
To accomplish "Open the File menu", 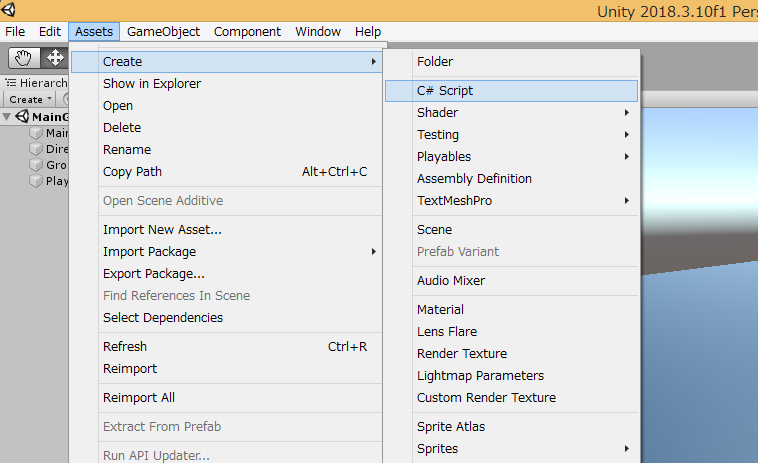I will coord(15,32).
